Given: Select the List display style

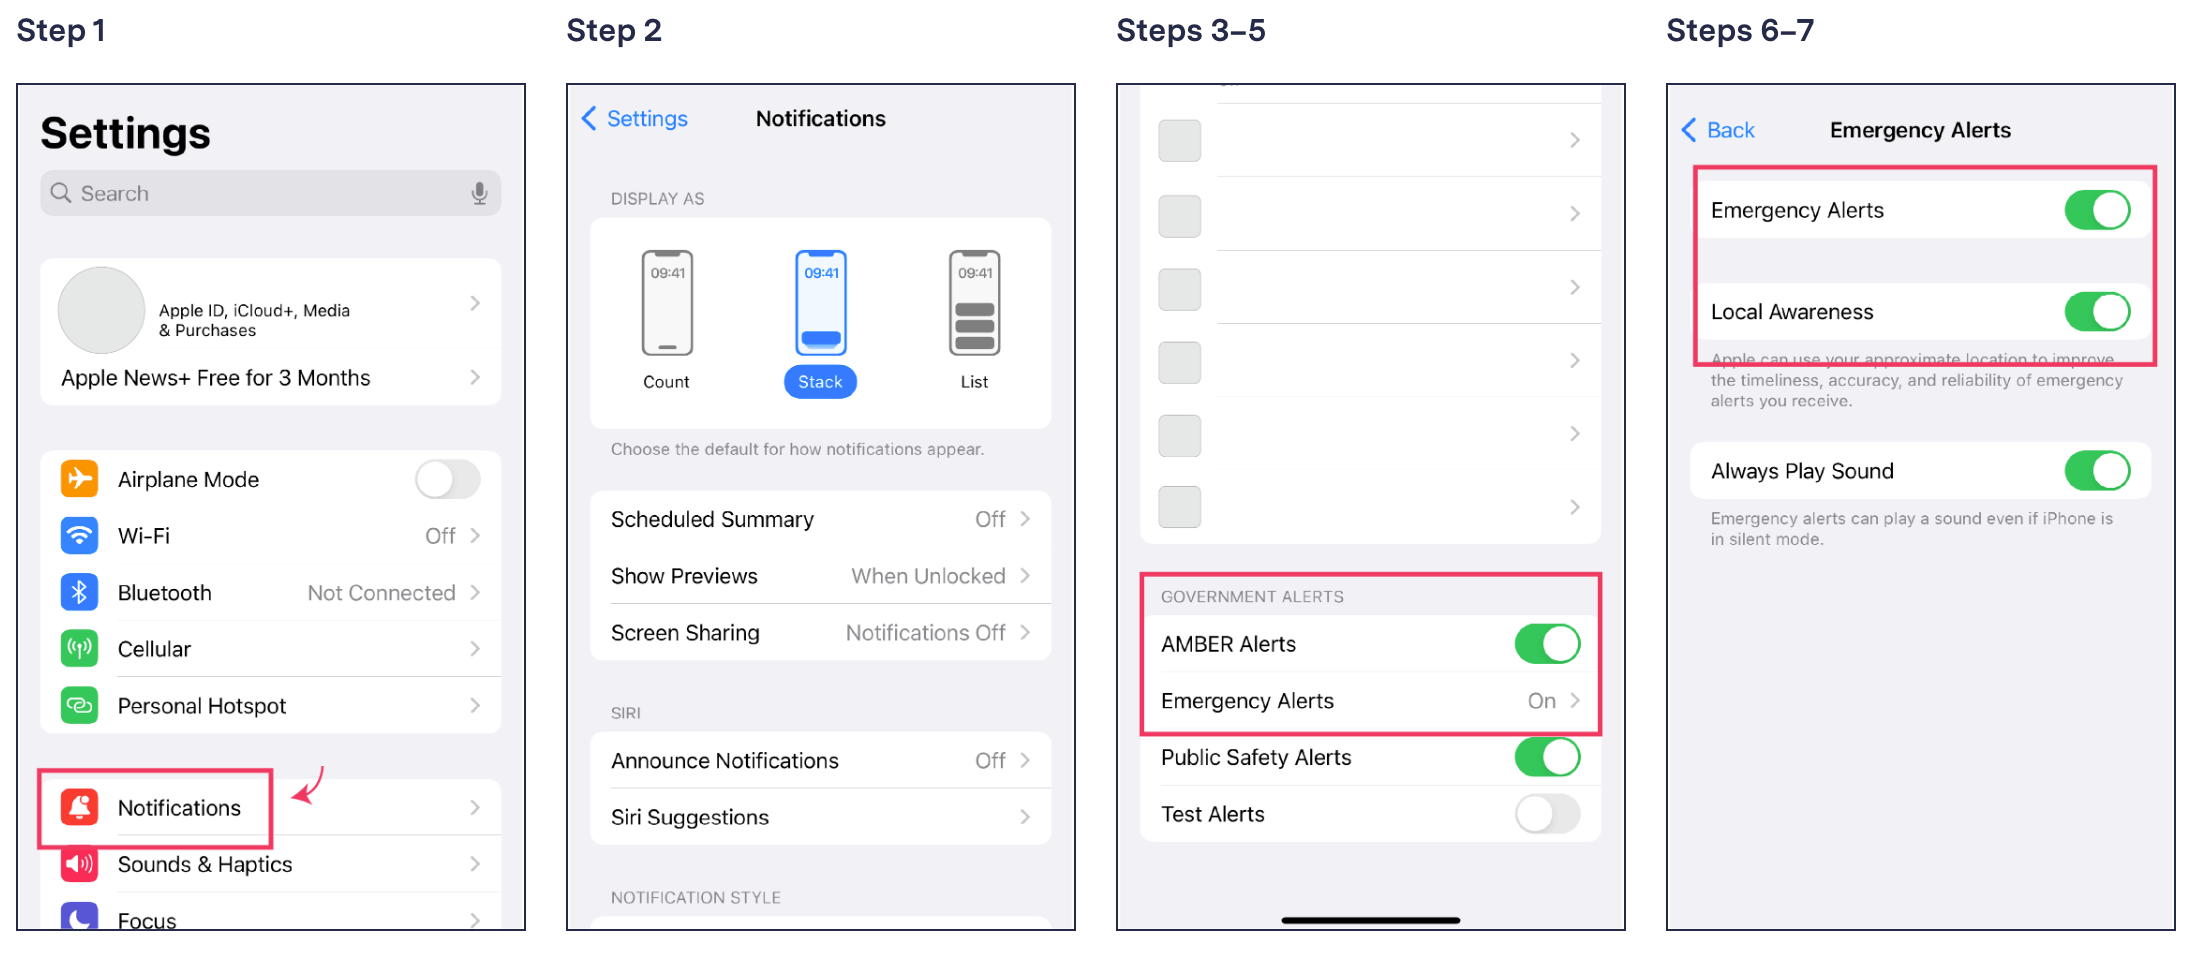Looking at the screenshot, I should pos(974,322).
